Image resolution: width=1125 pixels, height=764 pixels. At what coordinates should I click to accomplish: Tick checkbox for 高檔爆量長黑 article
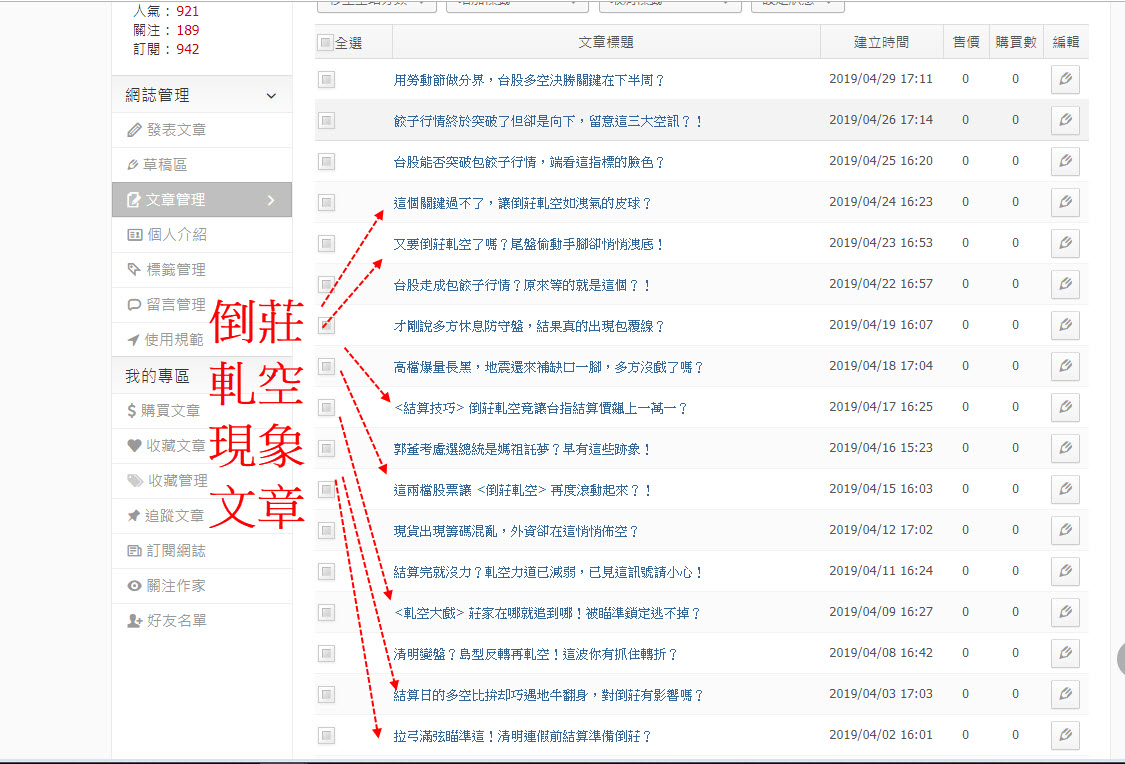pos(326,367)
